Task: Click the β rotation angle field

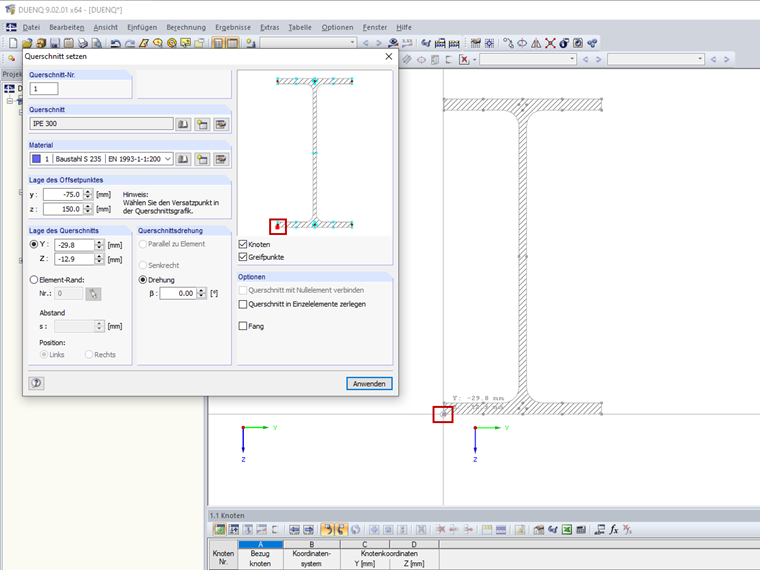Action: point(178,293)
